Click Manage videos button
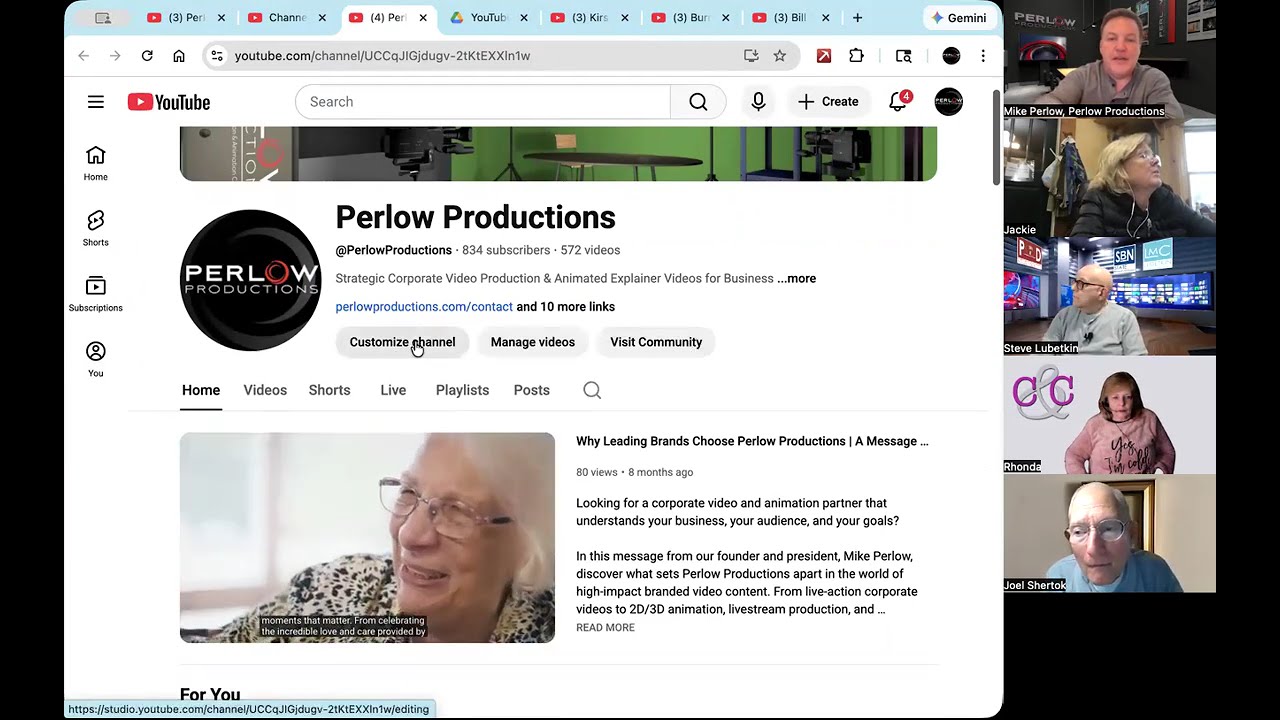This screenshot has width=1280, height=720. point(533,342)
